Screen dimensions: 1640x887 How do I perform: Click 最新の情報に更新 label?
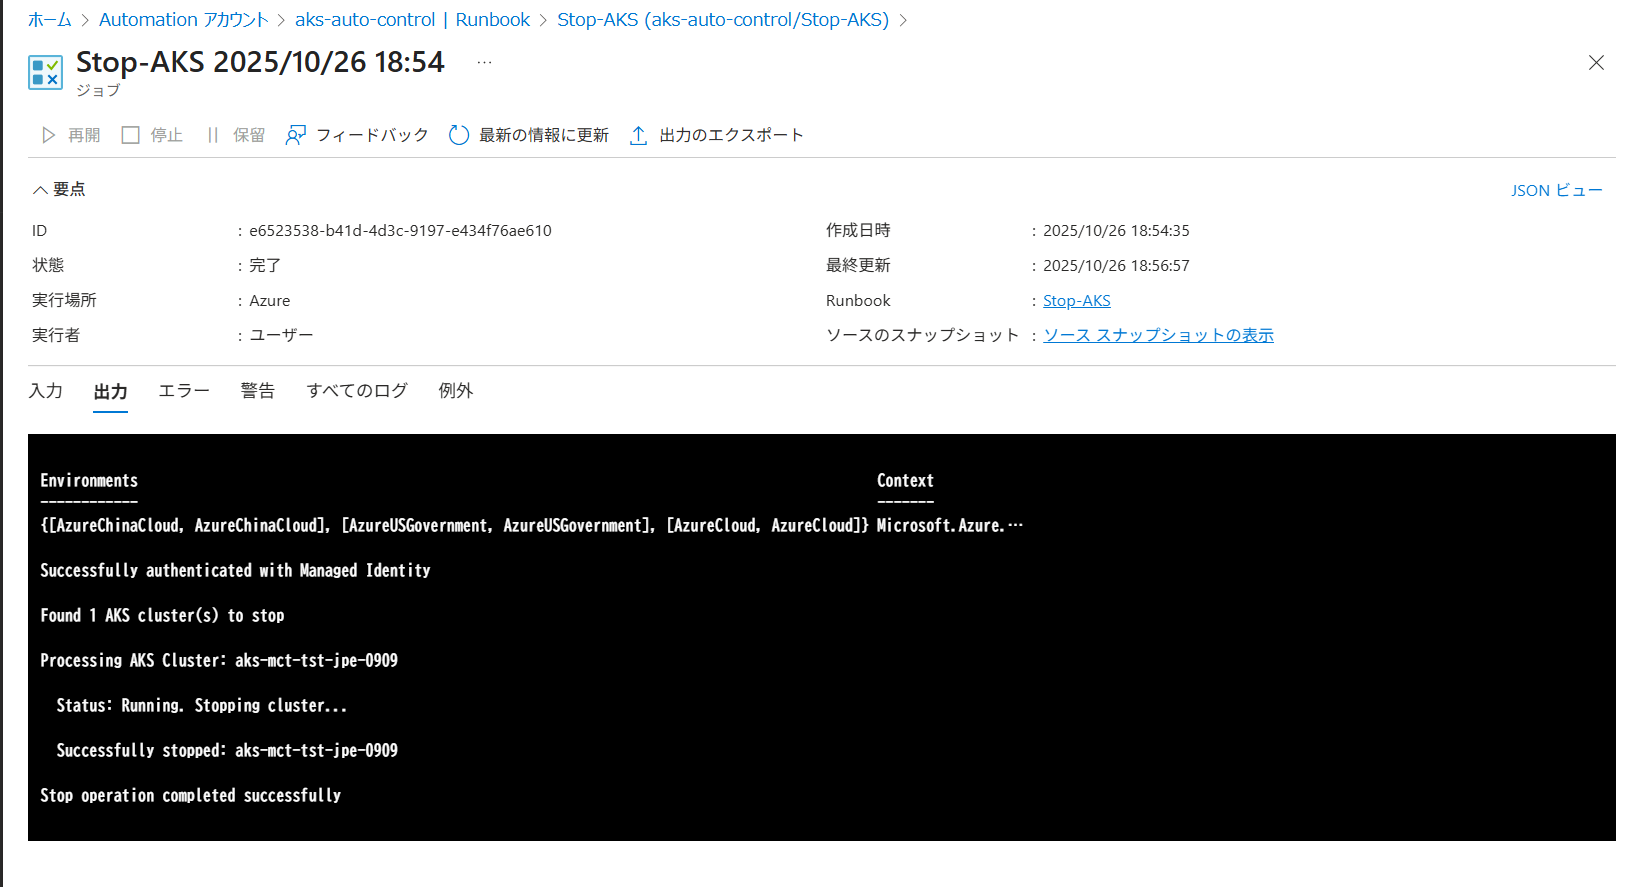pyautogui.click(x=544, y=135)
